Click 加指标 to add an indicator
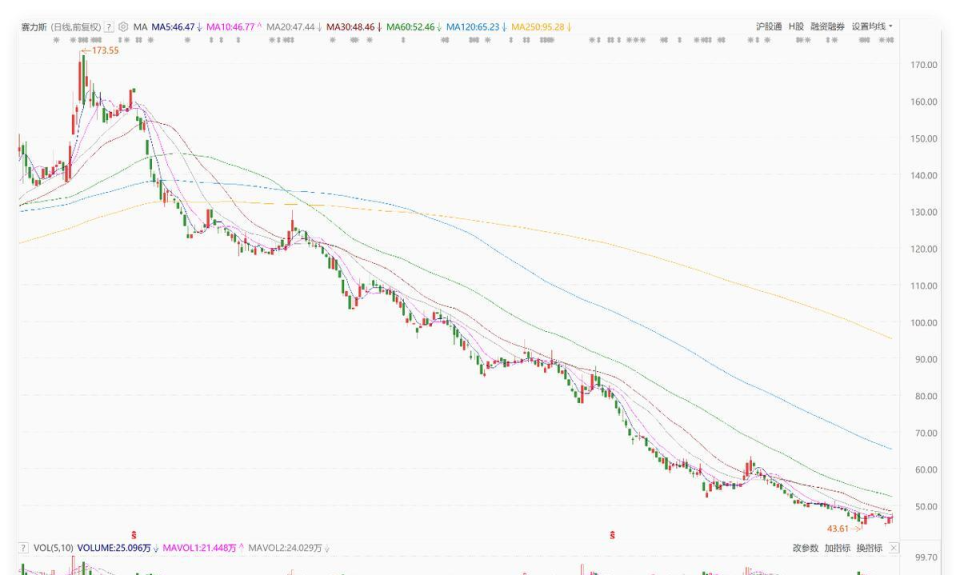 [837, 548]
